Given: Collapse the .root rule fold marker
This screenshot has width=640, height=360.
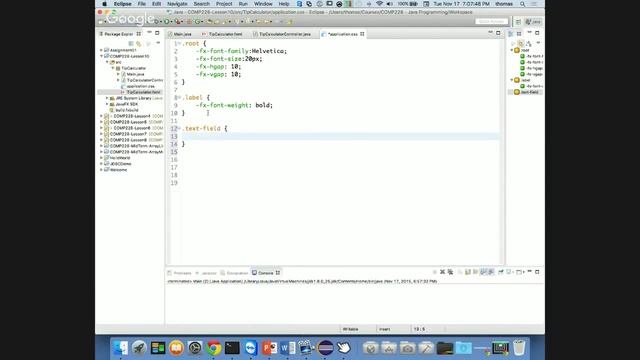Looking at the screenshot, I should point(180,43).
